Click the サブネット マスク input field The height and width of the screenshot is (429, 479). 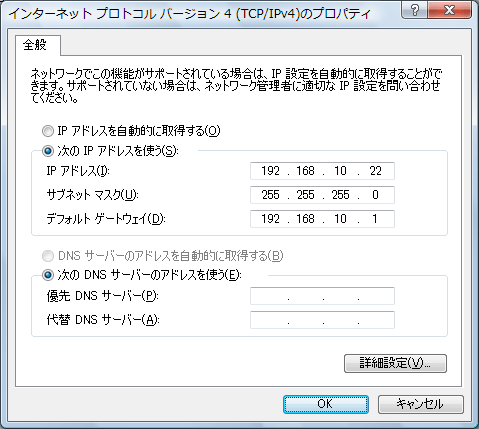click(322, 195)
